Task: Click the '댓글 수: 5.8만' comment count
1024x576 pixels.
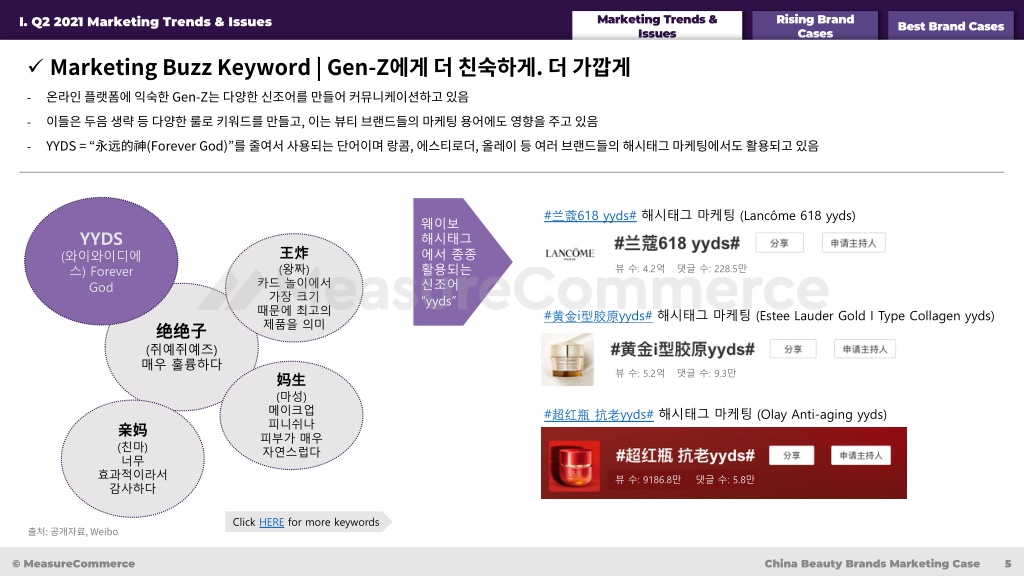Action: [725, 479]
